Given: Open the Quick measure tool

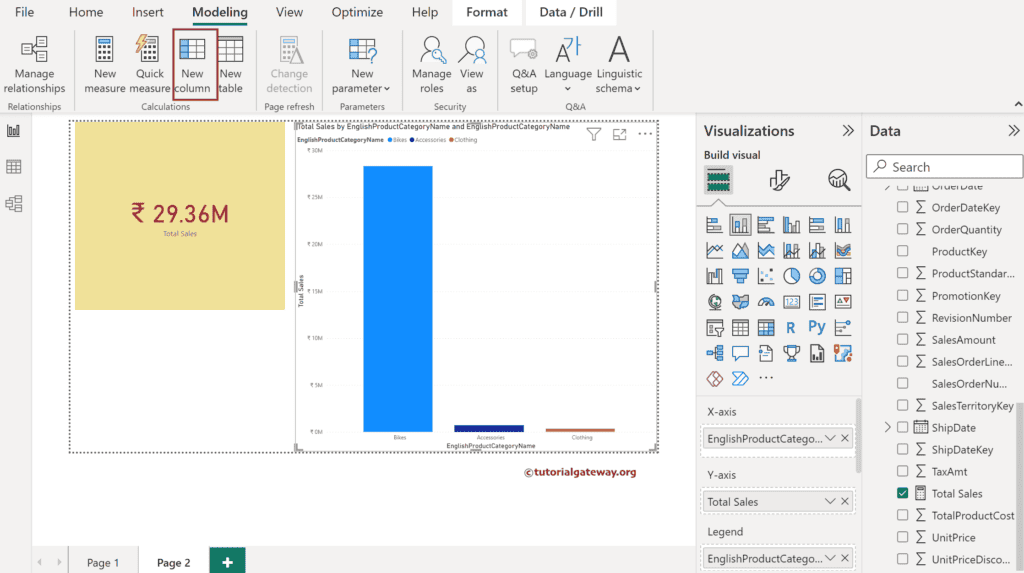Looking at the screenshot, I should click(x=149, y=65).
